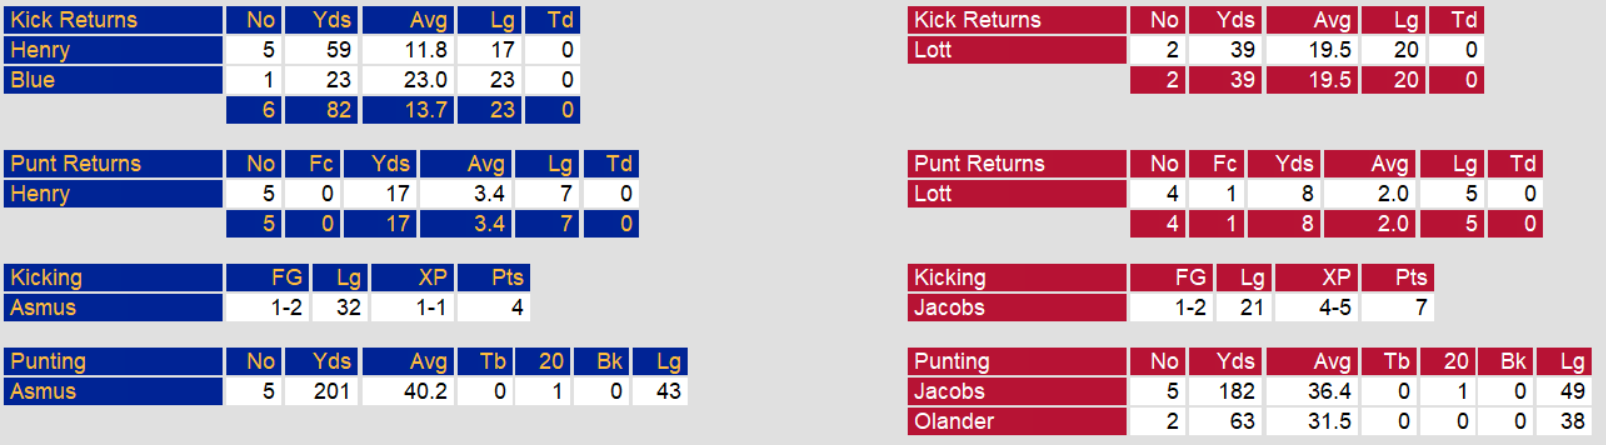1606x445 pixels.
Task: Click Jacobs in the red Kicking table
Action: [949, 308]
